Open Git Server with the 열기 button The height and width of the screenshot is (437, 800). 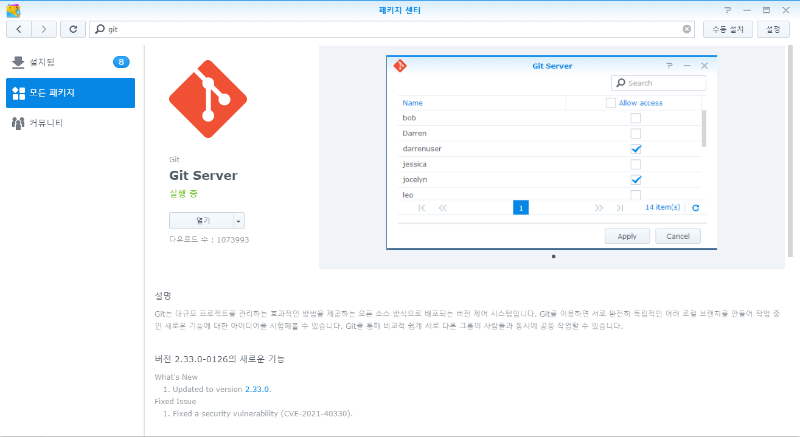[202, 221]
